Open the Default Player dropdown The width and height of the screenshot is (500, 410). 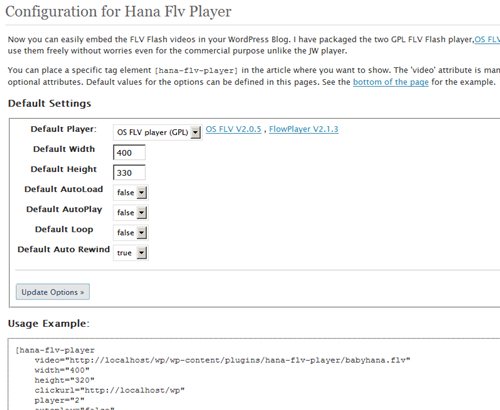pos(157,132)
